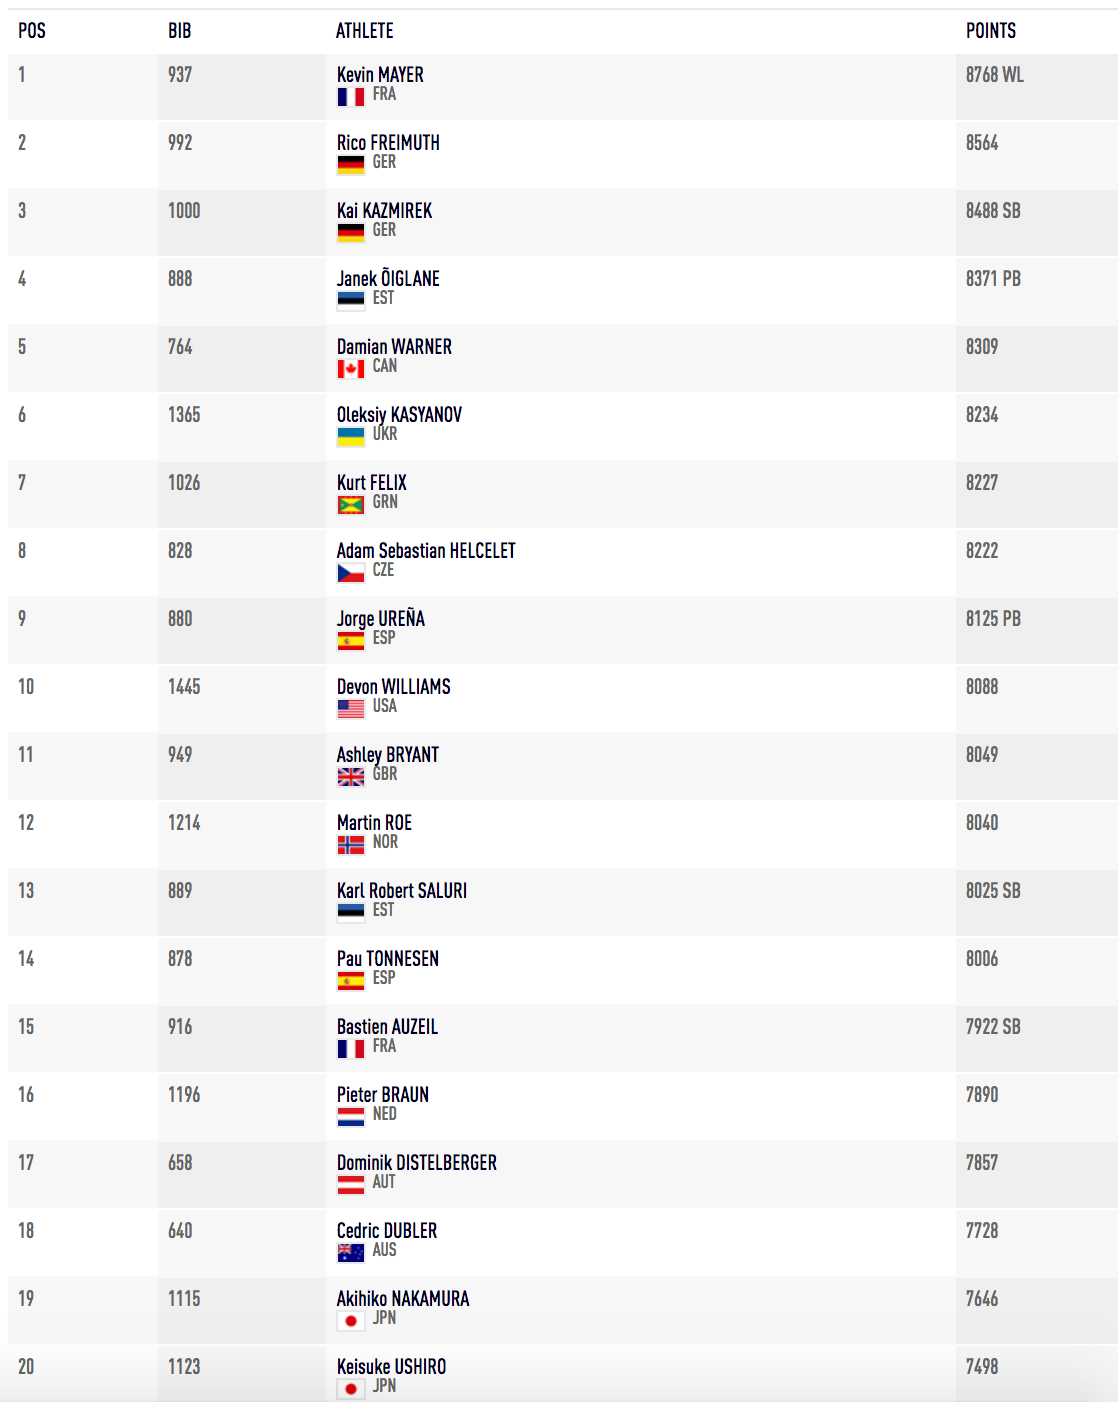Click the French flag beside Kevin MAYER
The width and height of the screenshot is (1118, 1402).
pos(350,97)
